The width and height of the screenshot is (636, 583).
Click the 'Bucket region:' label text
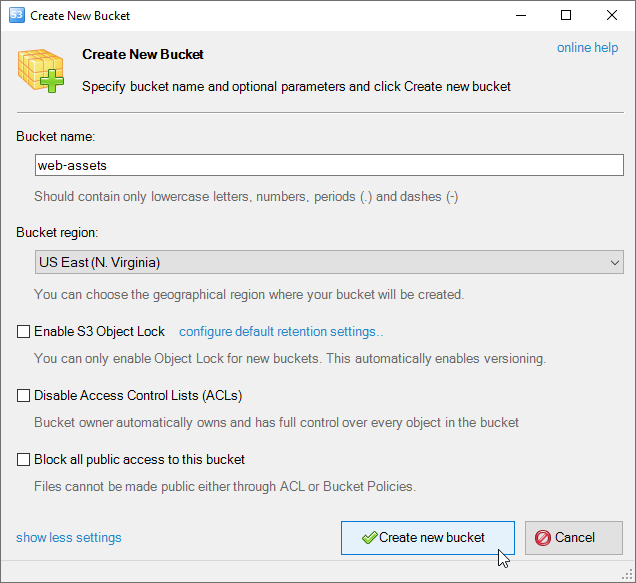click(57, 232)
